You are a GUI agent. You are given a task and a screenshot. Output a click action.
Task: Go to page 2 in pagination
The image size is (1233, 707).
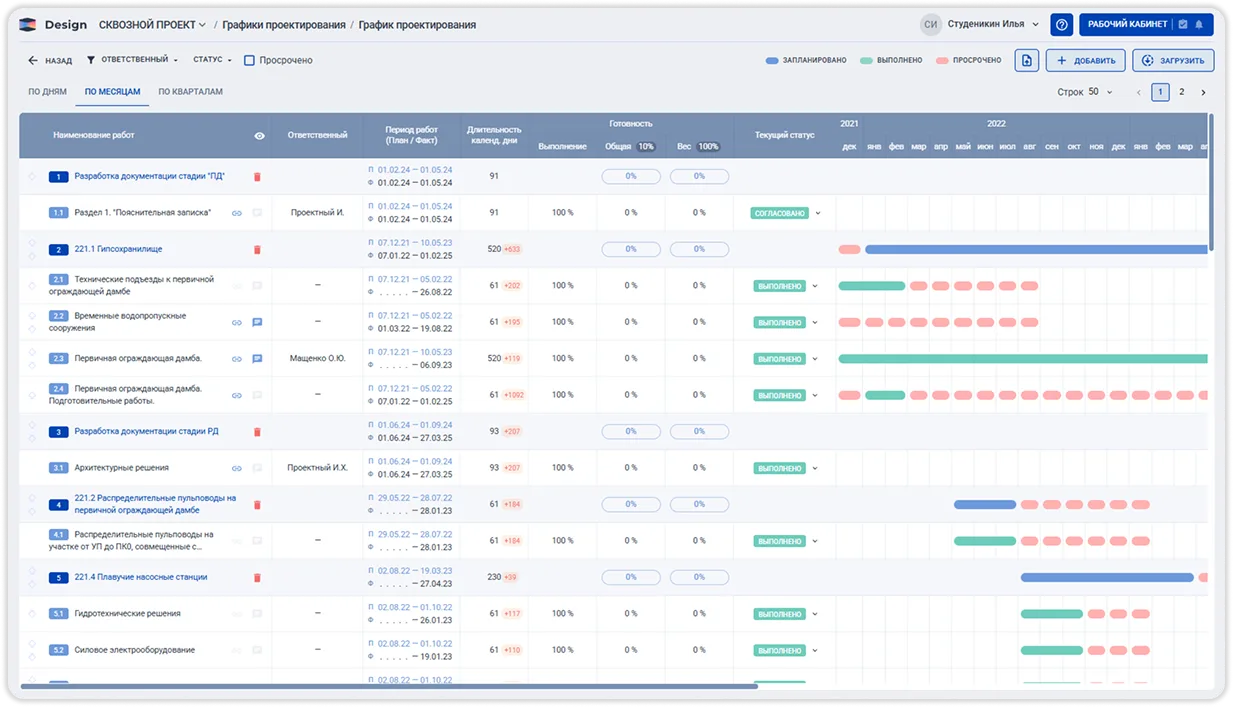(x=1181, y=92)
